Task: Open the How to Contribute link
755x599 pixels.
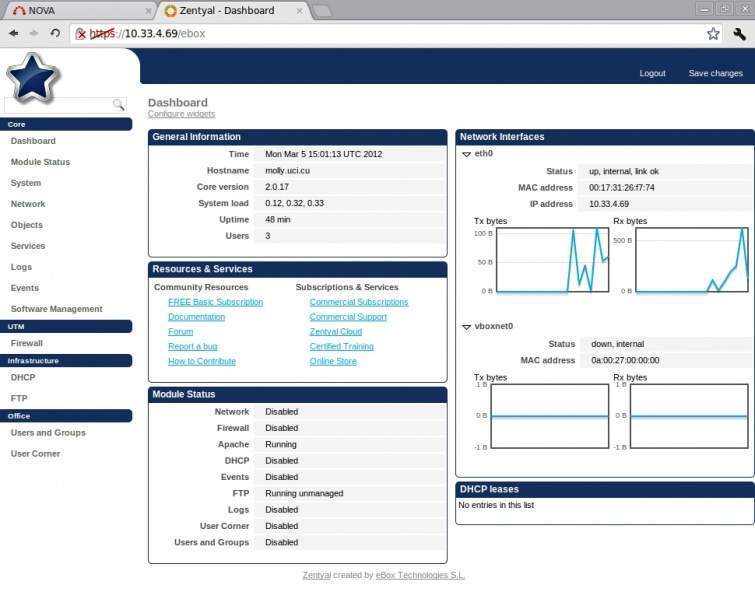Action: 202,362
